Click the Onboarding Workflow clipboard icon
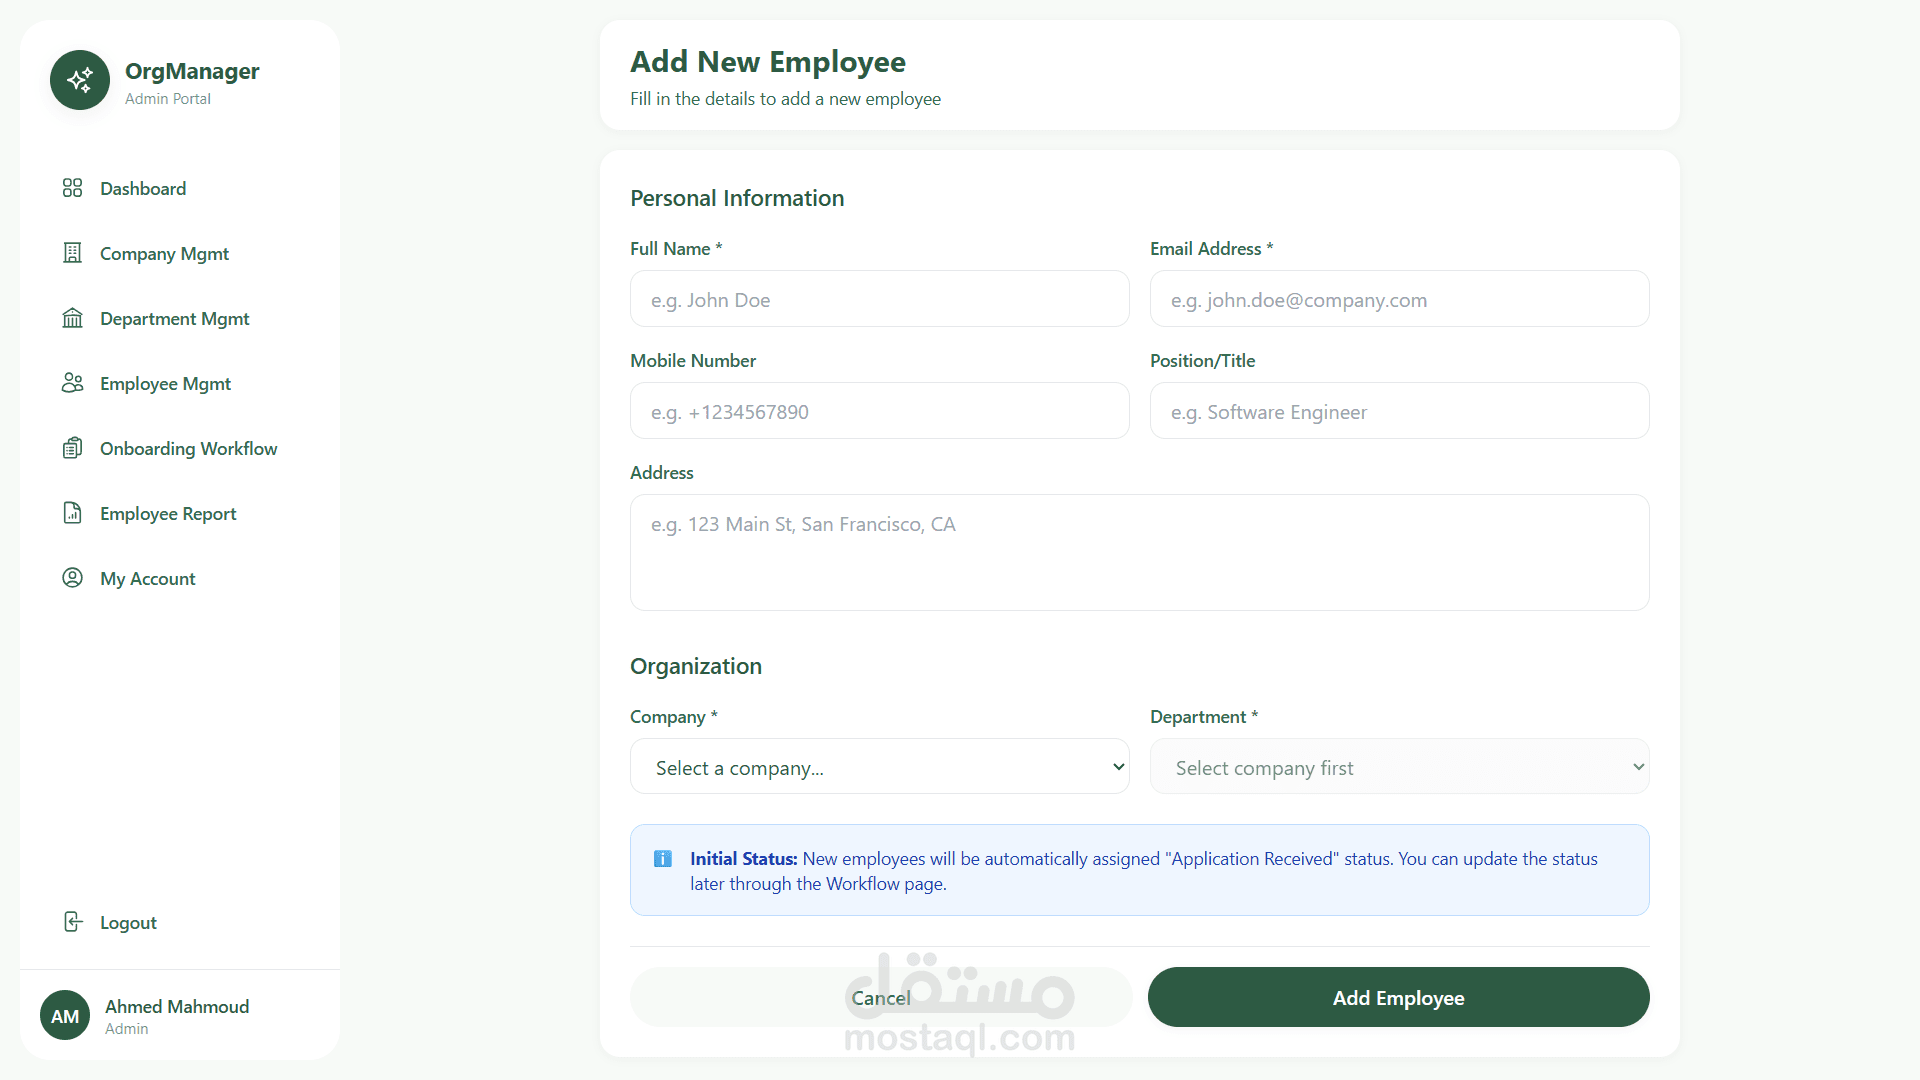 72,448
